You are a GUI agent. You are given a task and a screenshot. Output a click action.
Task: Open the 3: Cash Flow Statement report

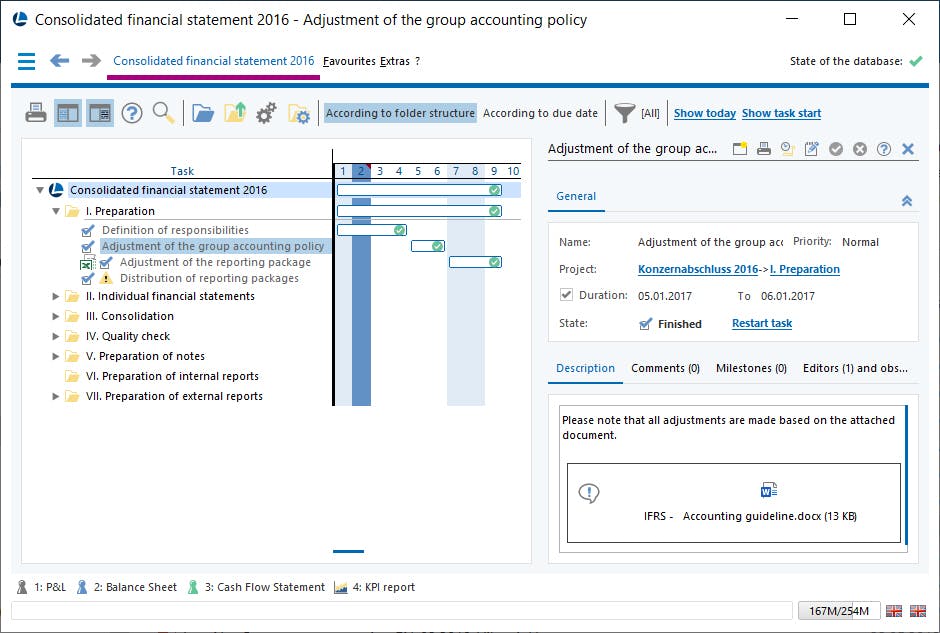256,587
